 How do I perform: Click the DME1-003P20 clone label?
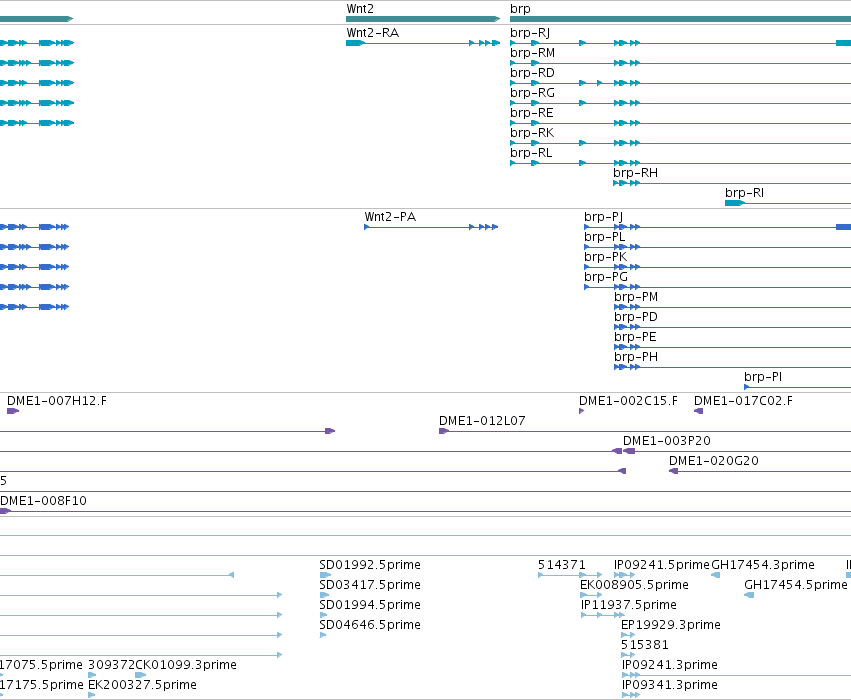tap(666, 441)
